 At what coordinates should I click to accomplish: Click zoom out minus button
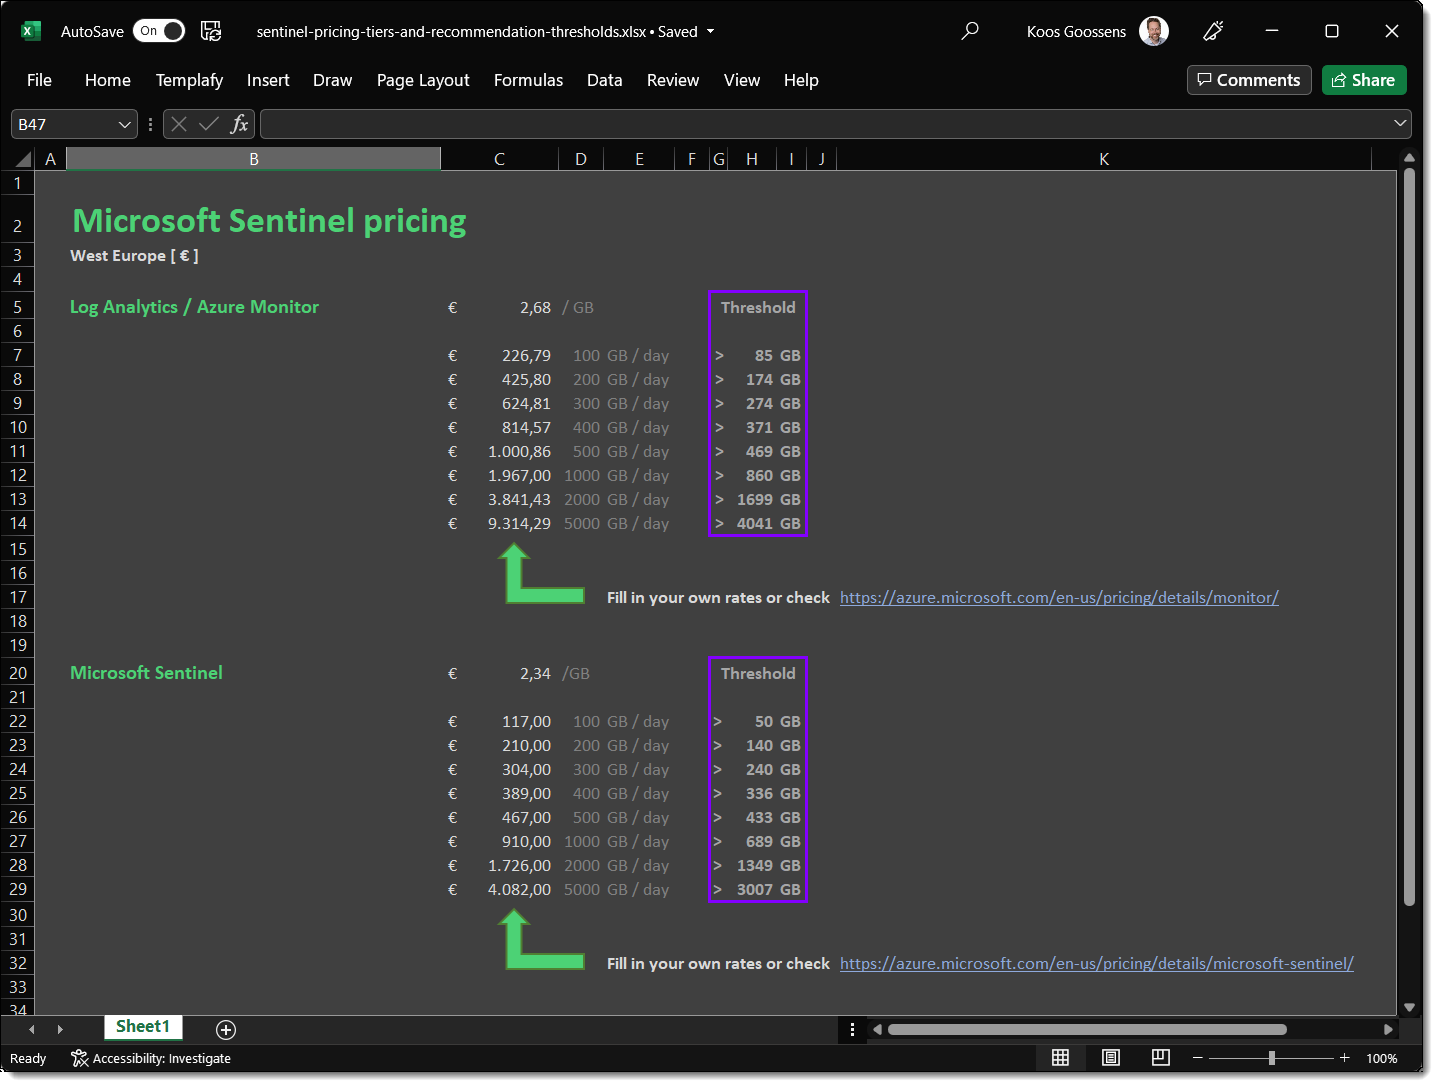point(1197,1058)
